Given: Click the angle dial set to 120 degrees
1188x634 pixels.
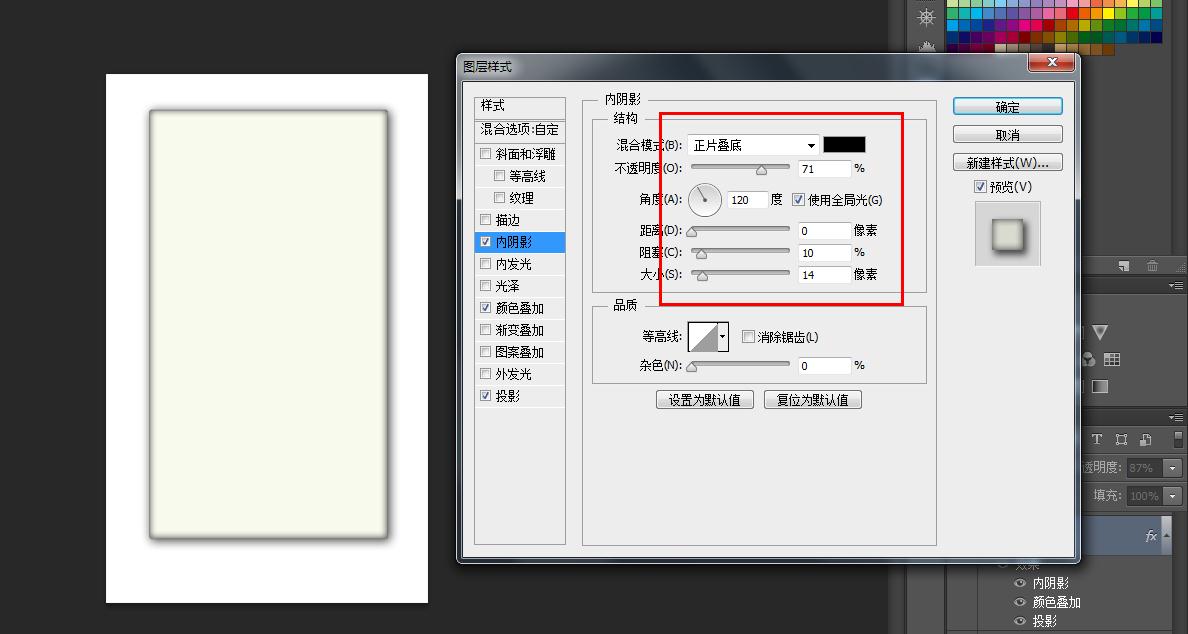Looking at the screenshot, I should click(x=705, y=199).
